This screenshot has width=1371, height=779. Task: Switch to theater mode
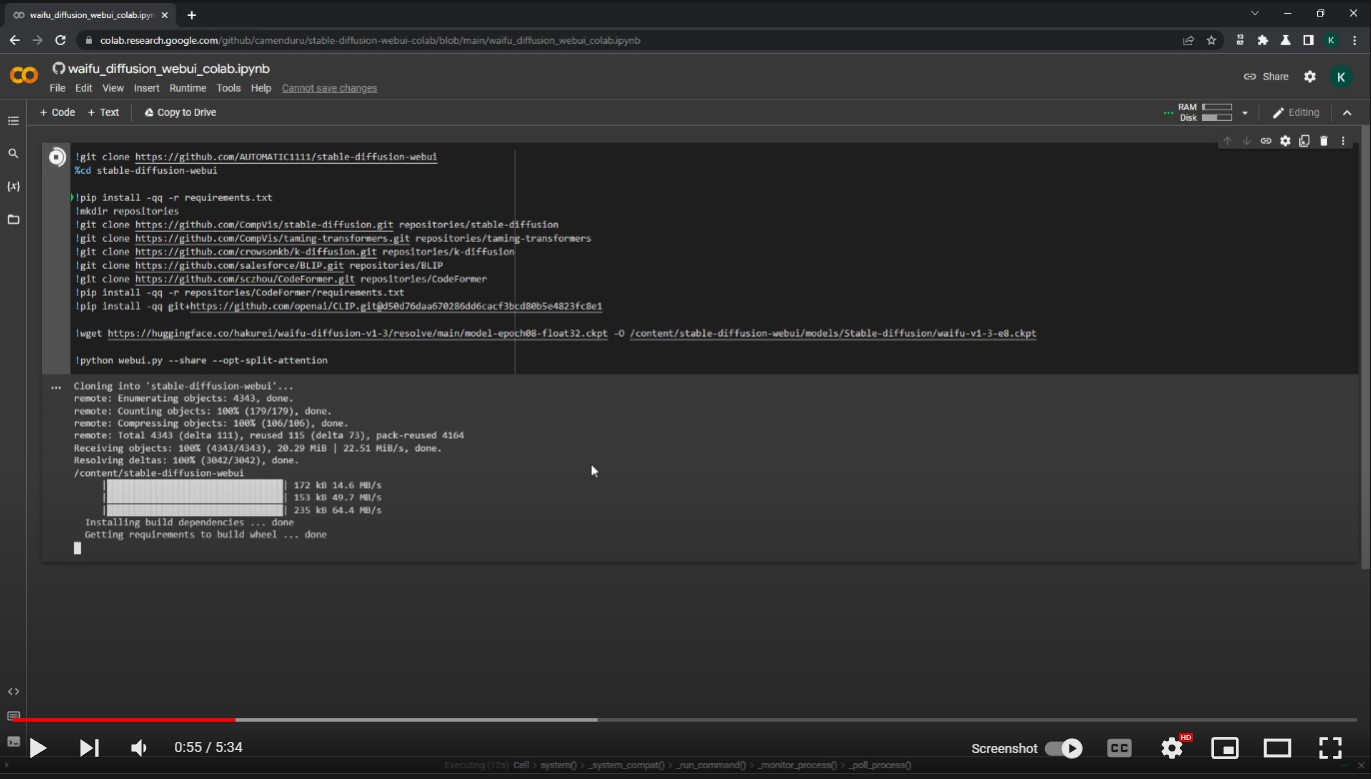[x=1278, y=748]
